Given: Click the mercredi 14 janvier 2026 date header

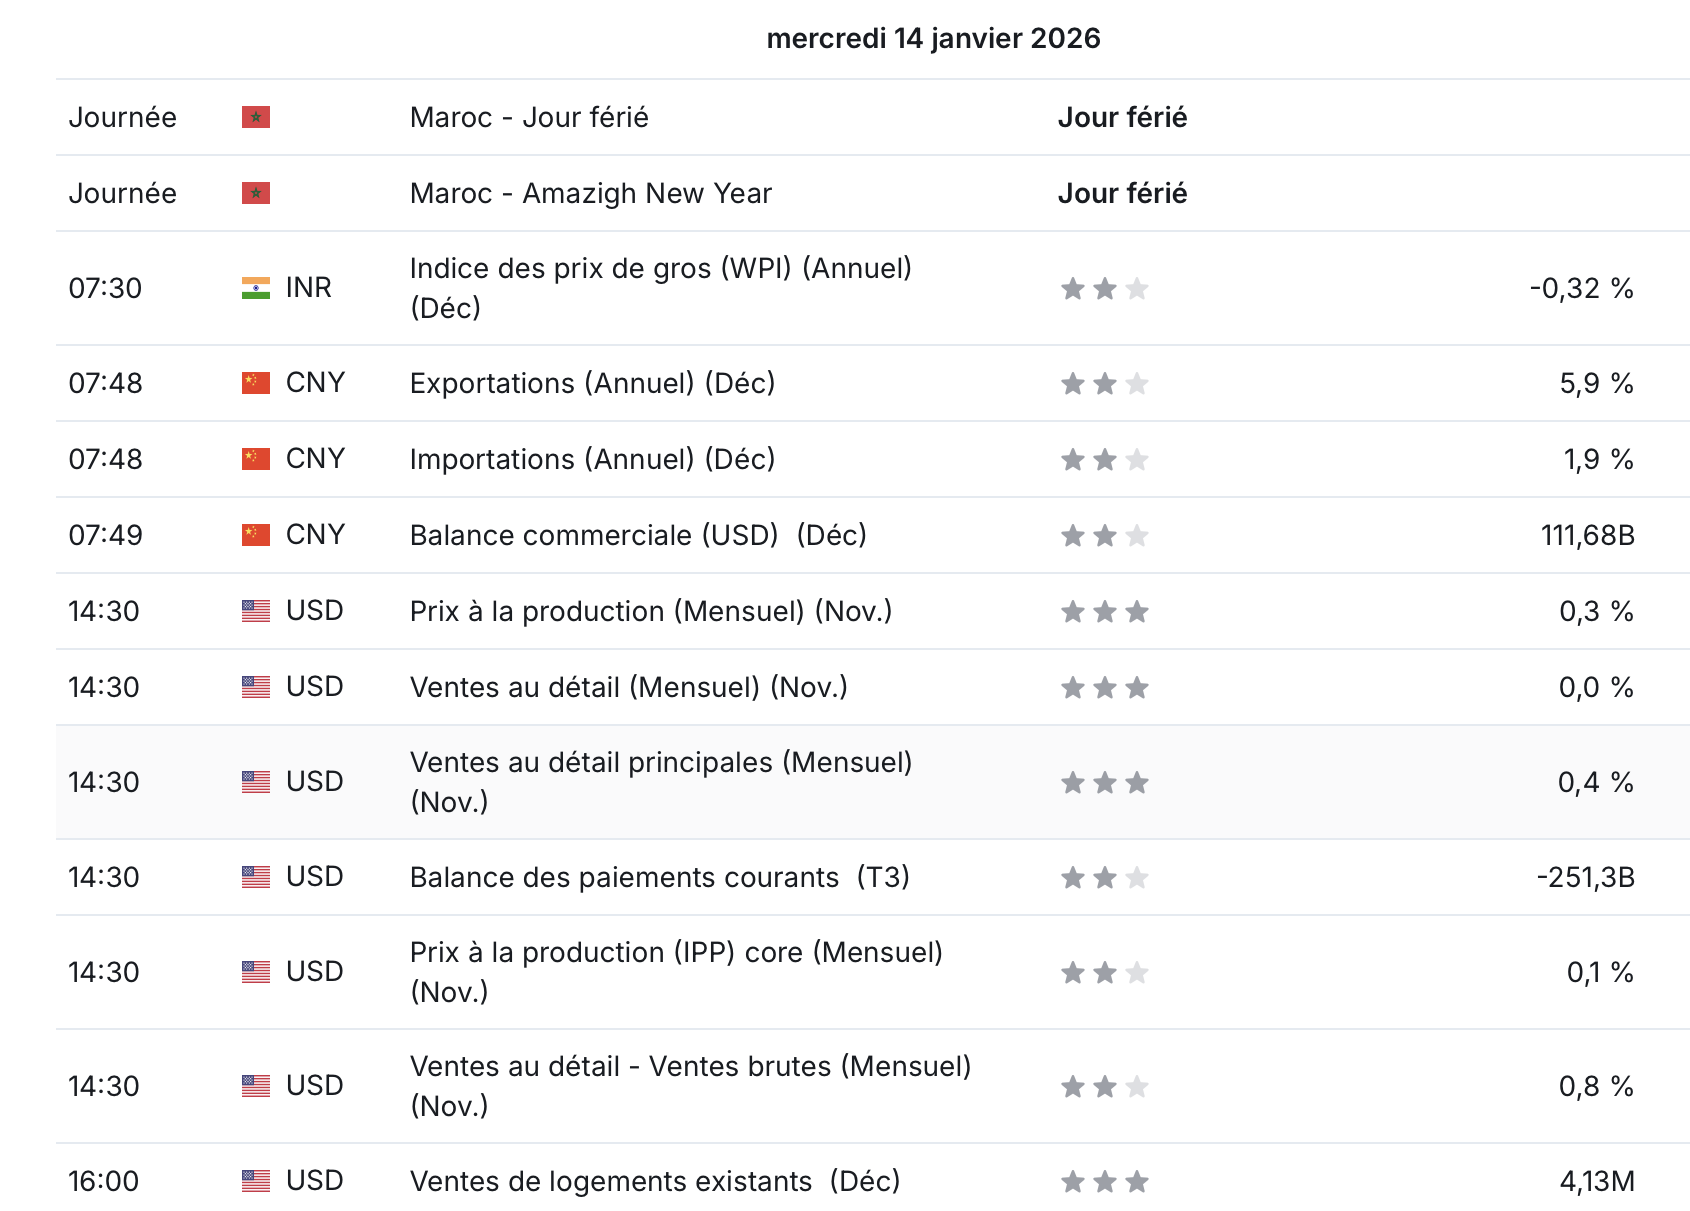Looking at the screenshot, I should (933, 38).
